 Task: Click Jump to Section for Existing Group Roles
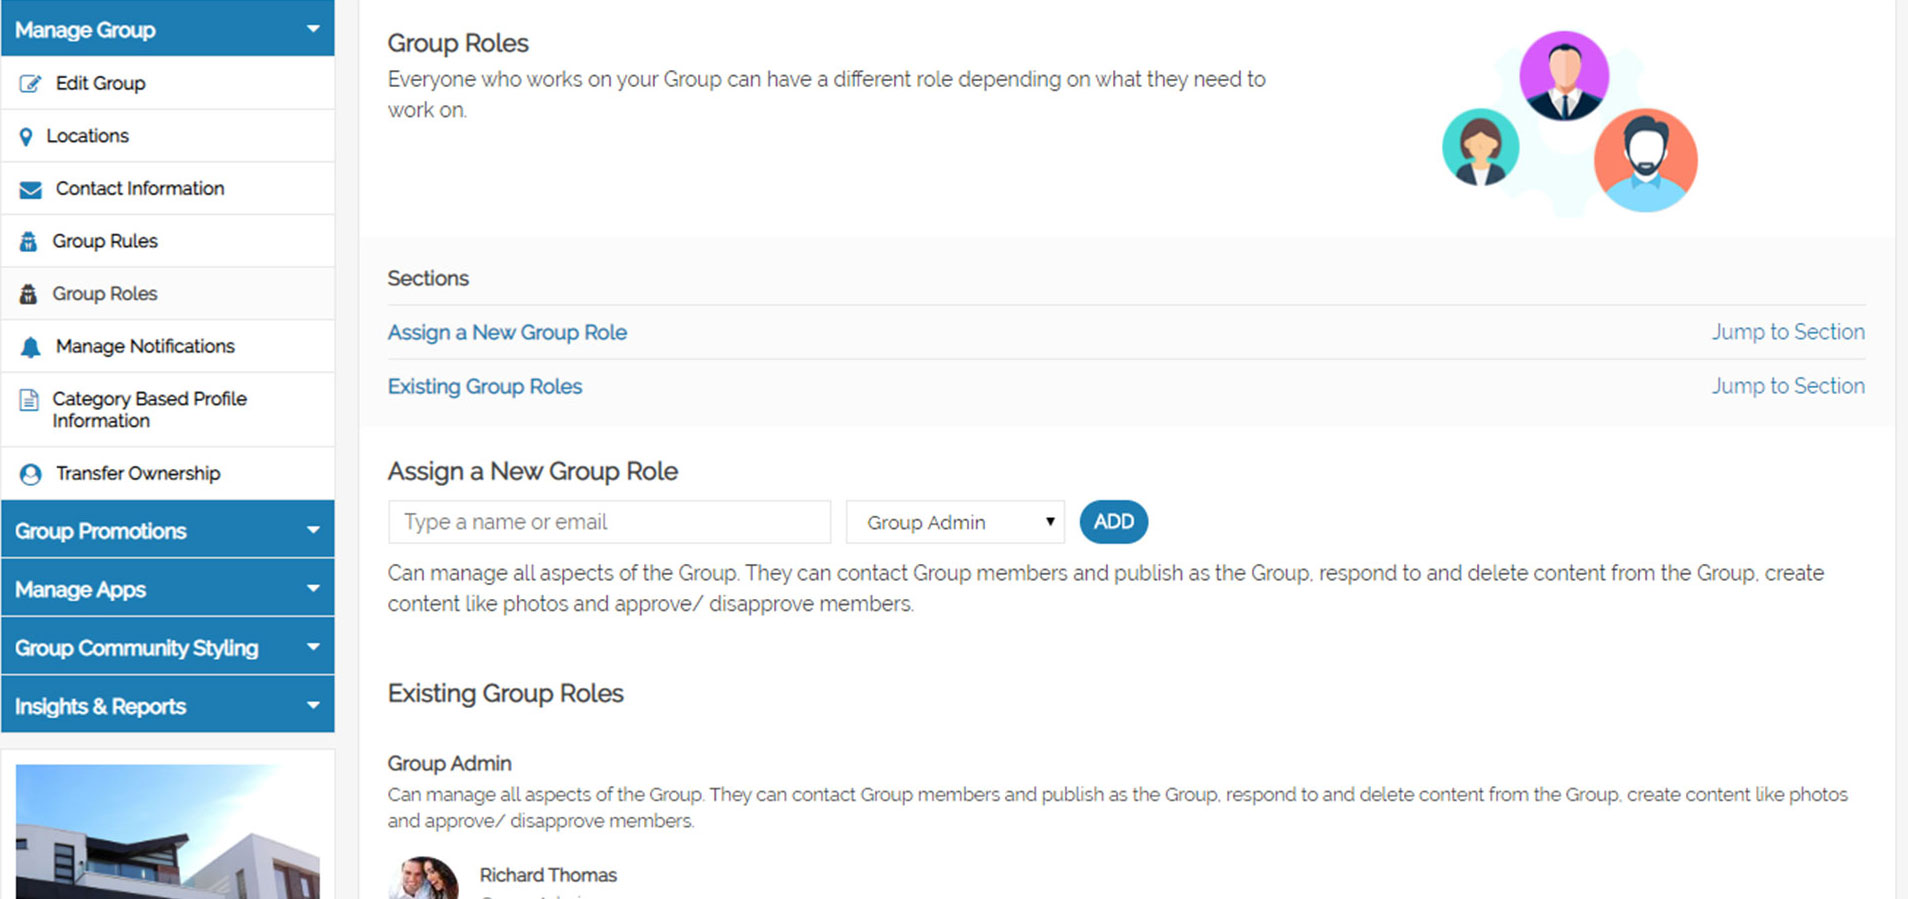[1787, 386]
